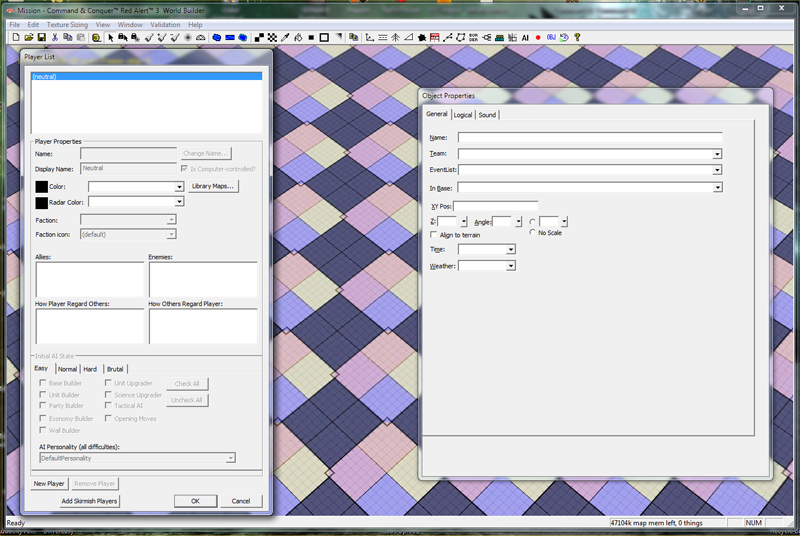The image size is (800, 536).
Task: Open the Texture Sizing menu
Action: coord(67,24)
